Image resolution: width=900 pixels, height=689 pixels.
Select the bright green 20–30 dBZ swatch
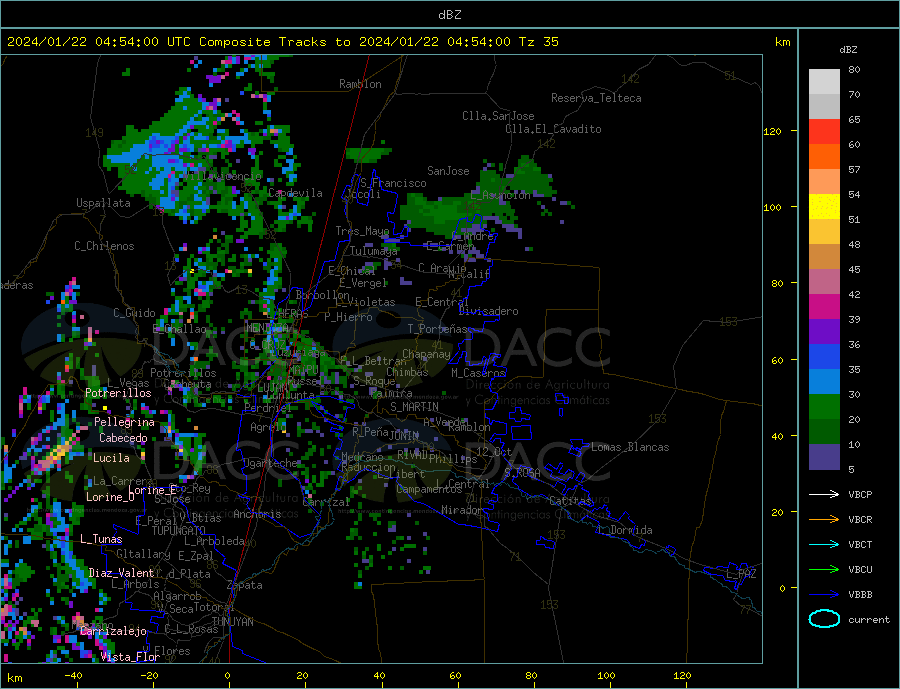825,407
